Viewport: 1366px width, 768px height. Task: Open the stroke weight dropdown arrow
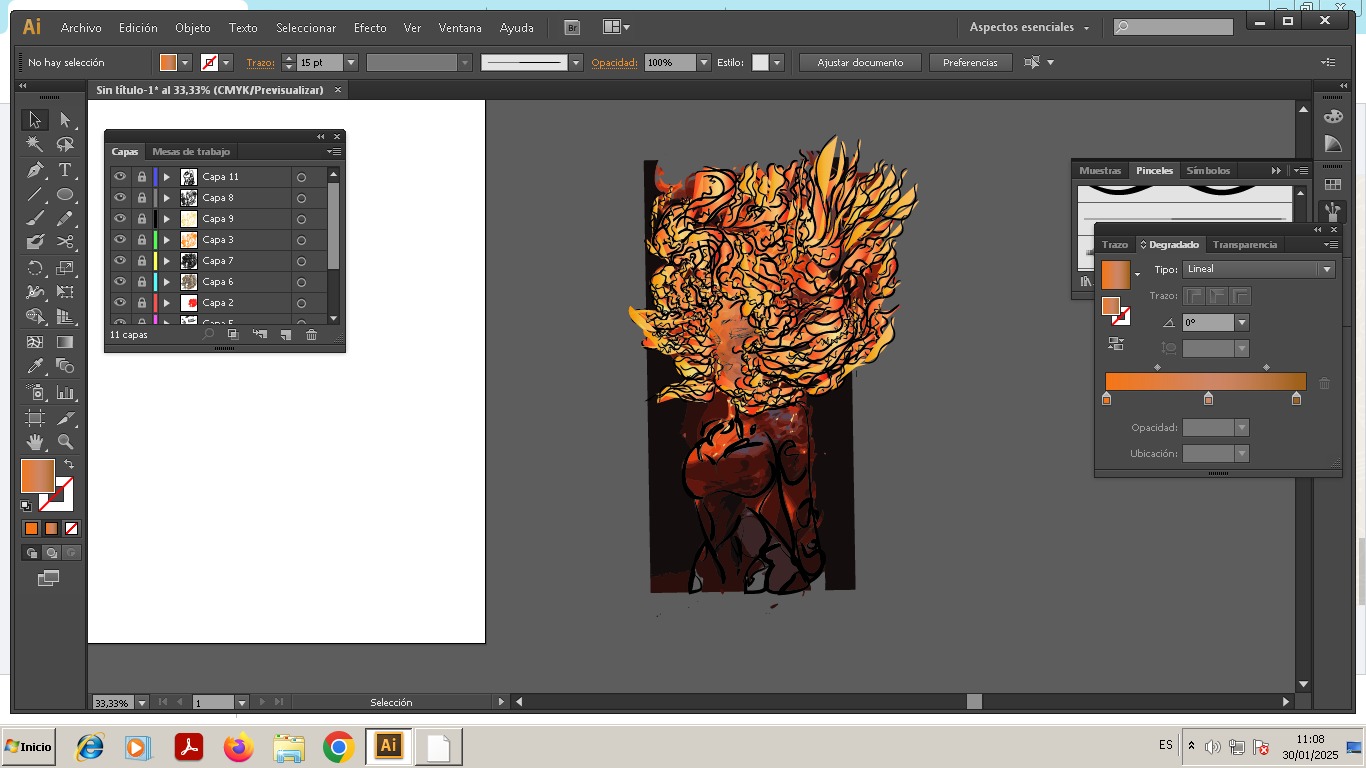[350, 63]
